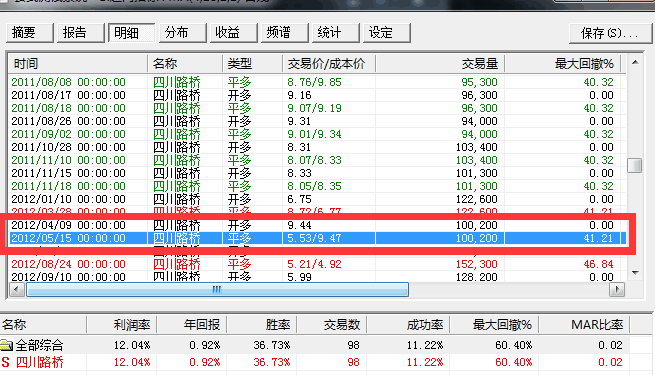Click price cell 5.21/4.92
The width and height of the screenshot is (655, 375).
314,264
